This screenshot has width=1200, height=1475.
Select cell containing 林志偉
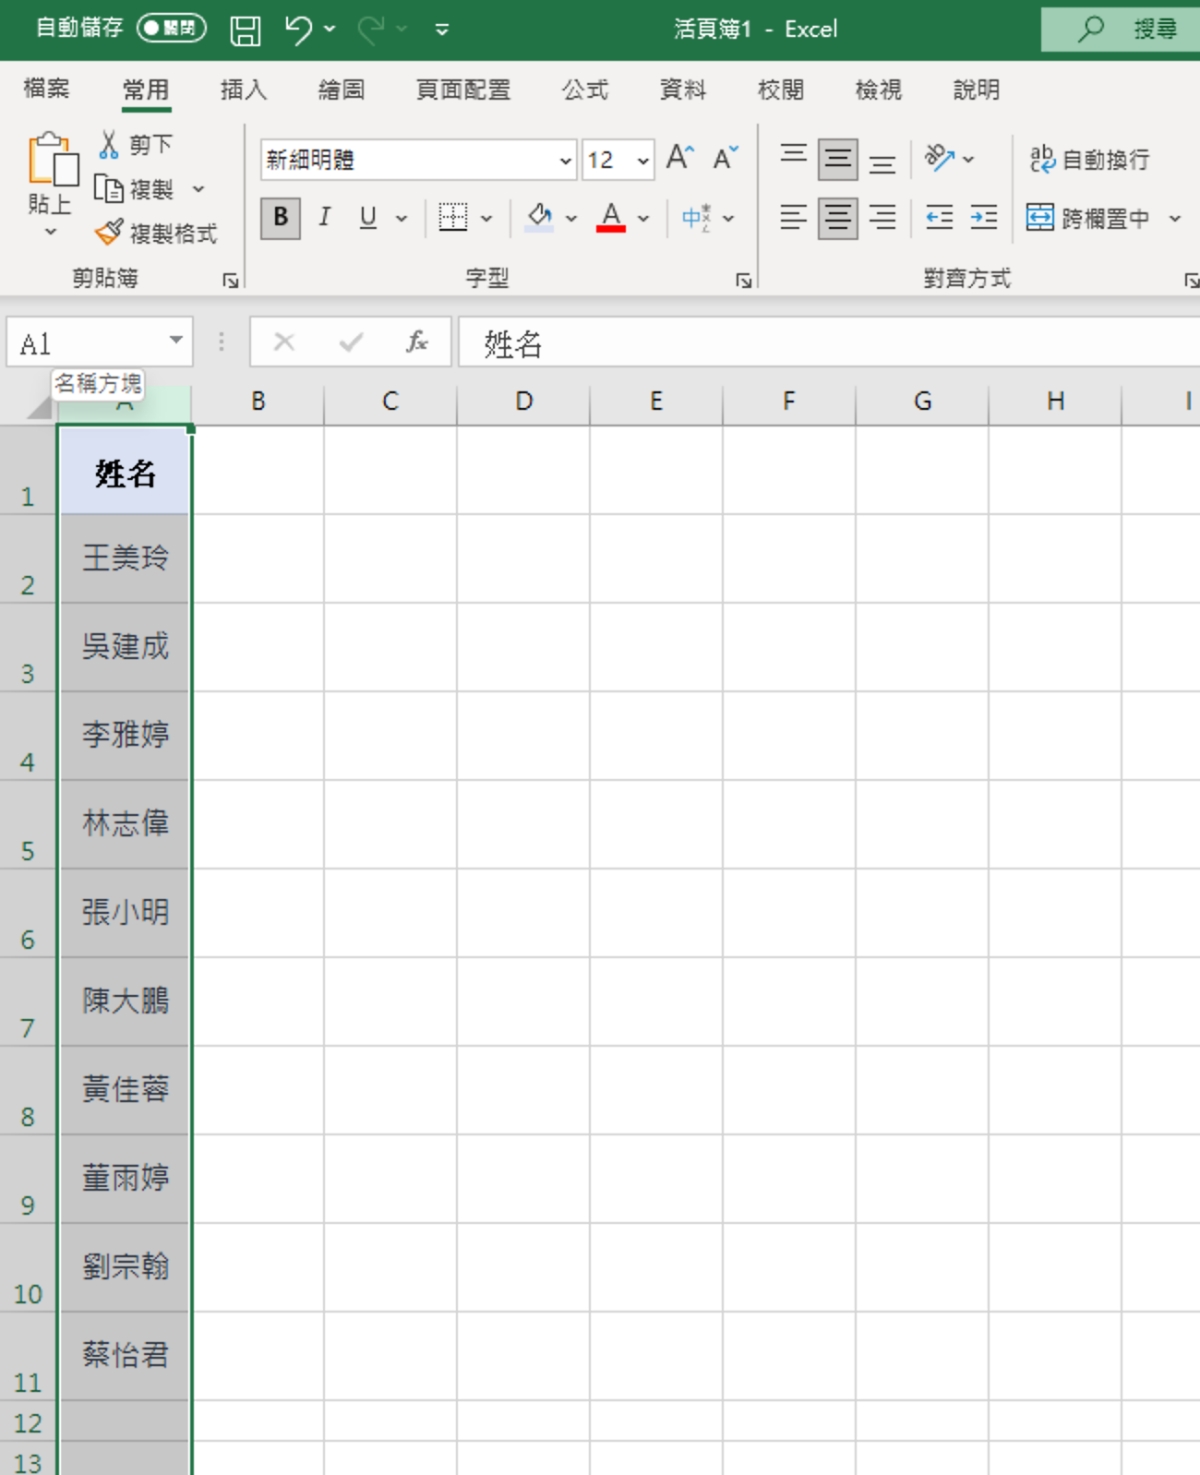tap(125, 824)
